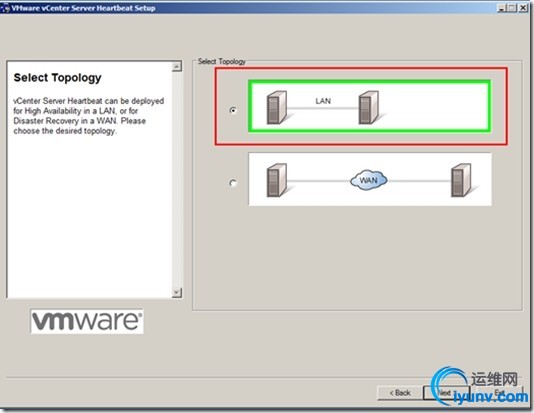Click the right server icon in WAN diagram
Image resolution: width=534 pixels, height=413 pixels.
coord(461,180)
